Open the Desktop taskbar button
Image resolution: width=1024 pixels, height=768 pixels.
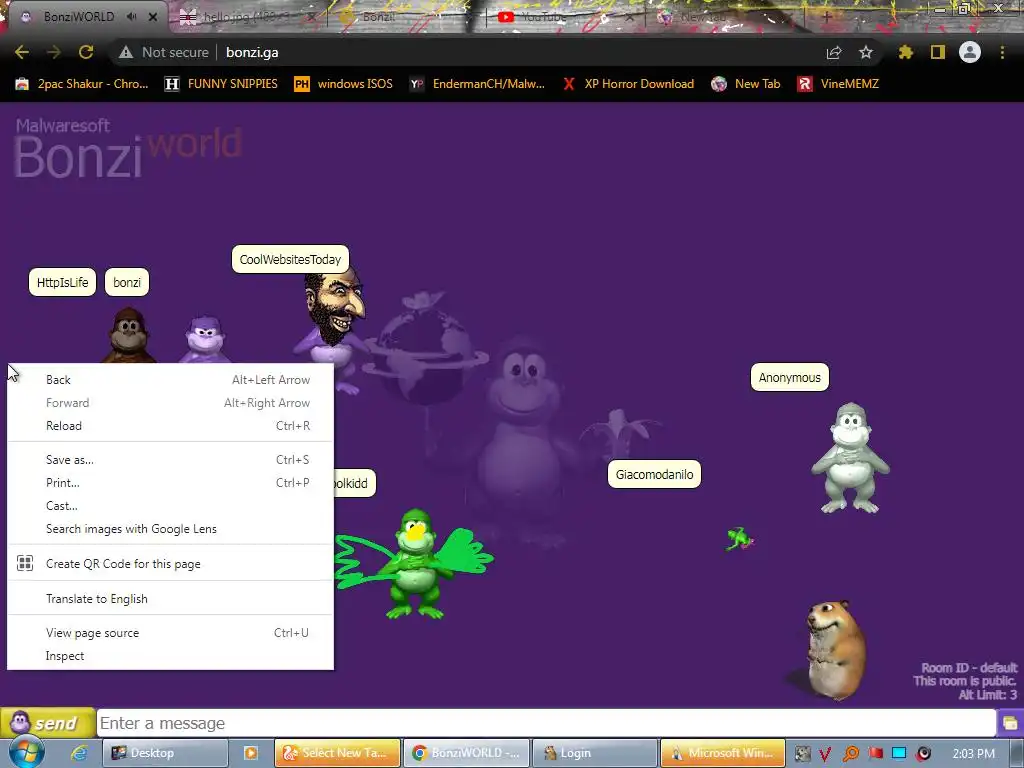(x=165, y=753)
